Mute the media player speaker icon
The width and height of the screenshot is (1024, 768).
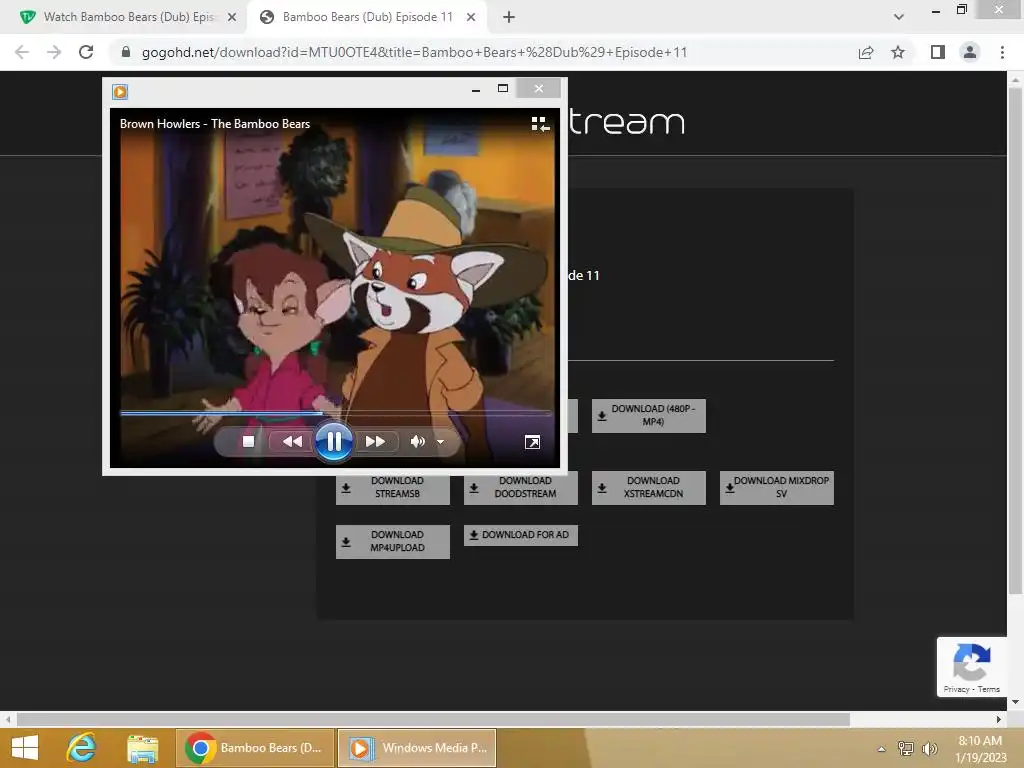[417, 442]
